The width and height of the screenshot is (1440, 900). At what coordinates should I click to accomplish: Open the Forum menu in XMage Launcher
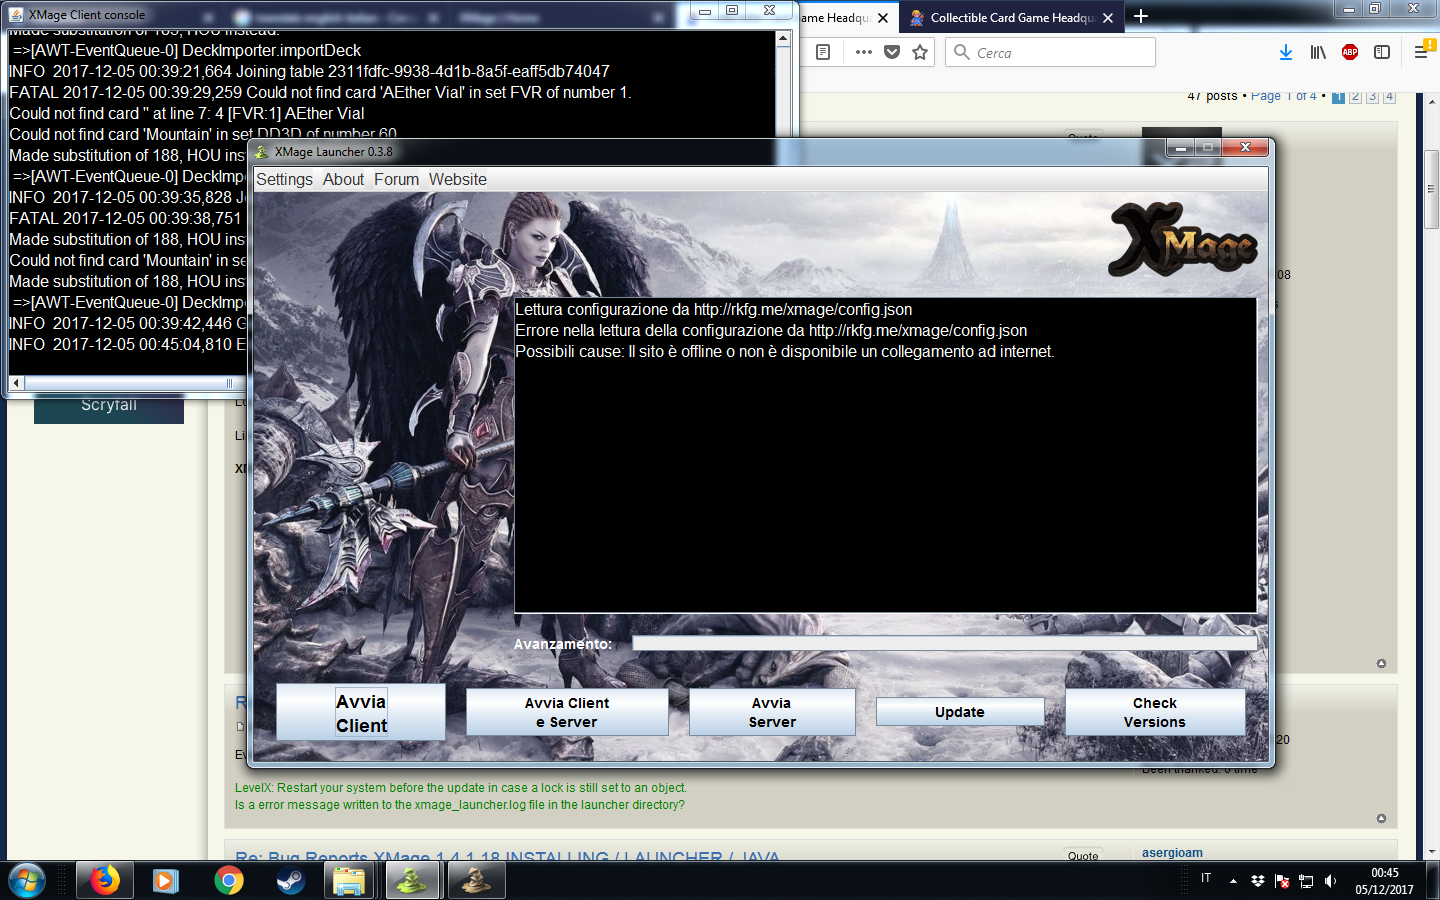point(397,180)
